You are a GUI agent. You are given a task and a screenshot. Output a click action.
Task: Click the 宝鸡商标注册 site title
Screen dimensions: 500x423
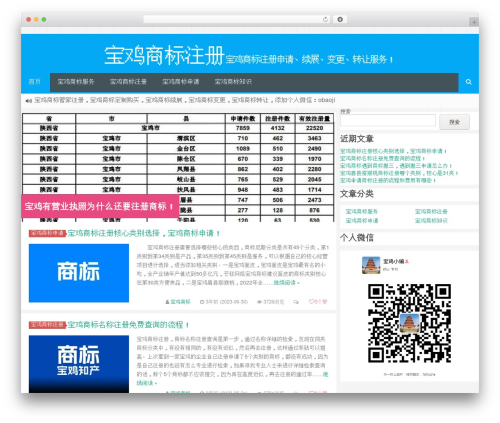coord(164,55)
